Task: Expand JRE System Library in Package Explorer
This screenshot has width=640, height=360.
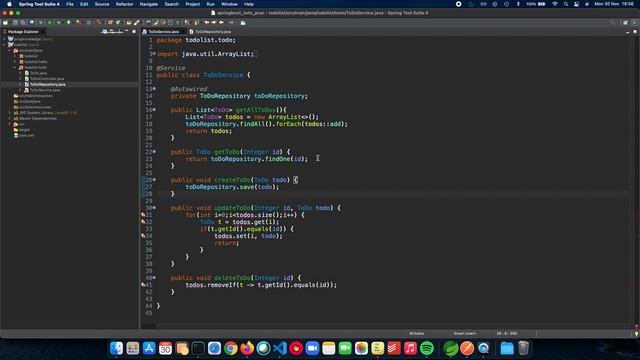Action: (10, 113)
